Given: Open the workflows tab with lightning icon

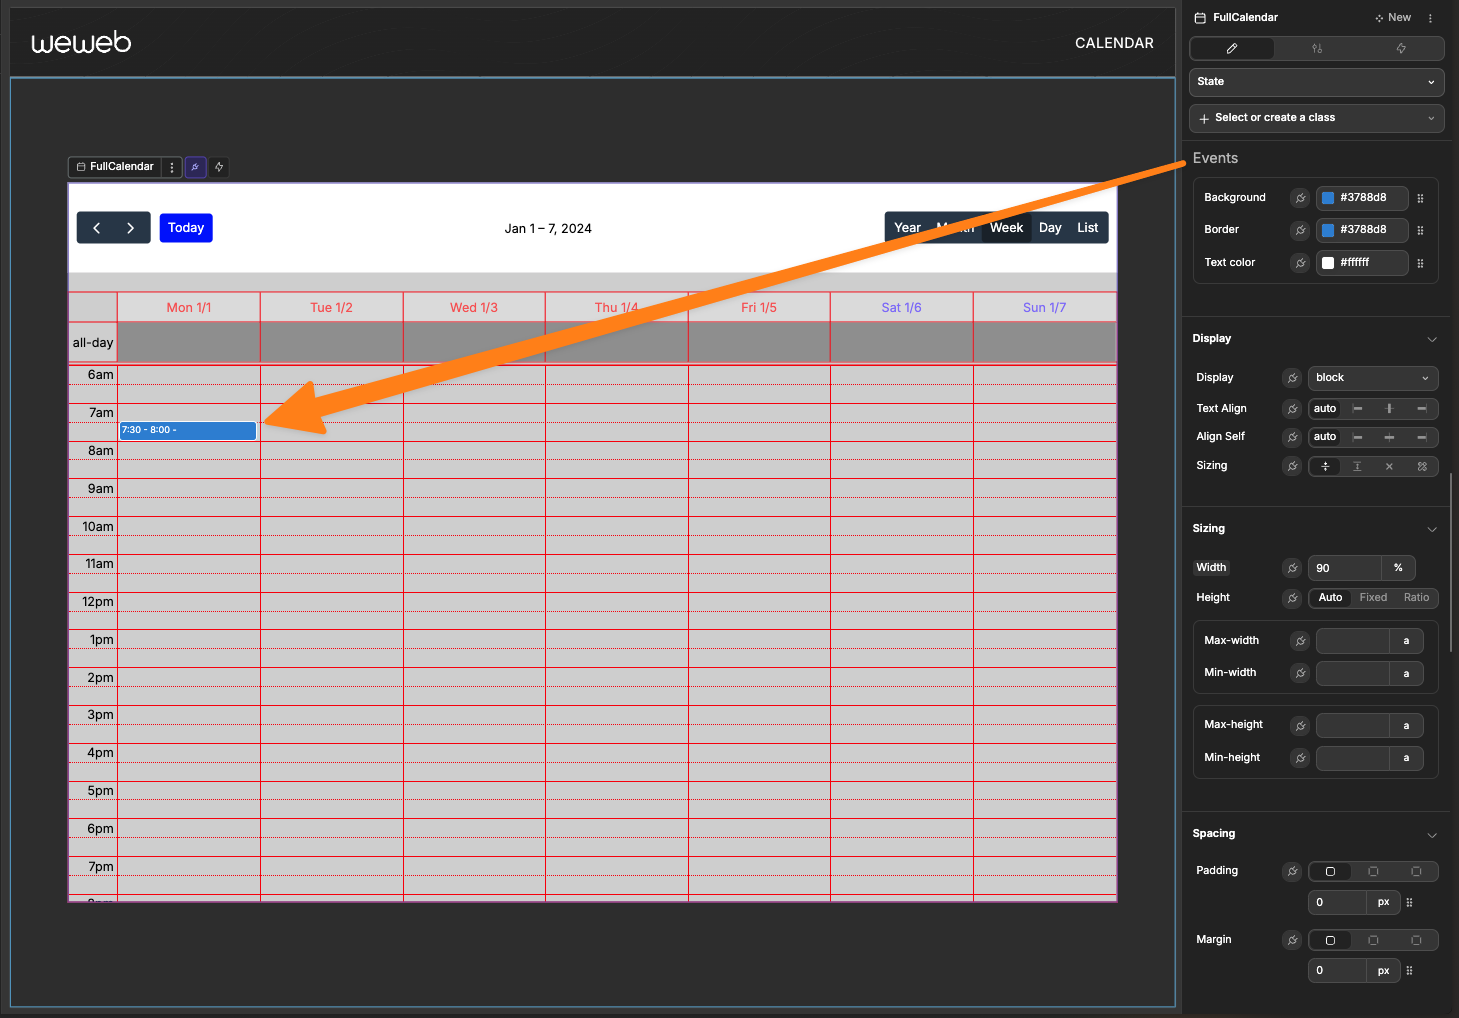Looking at the screenshot, I should pos(1401,48).
